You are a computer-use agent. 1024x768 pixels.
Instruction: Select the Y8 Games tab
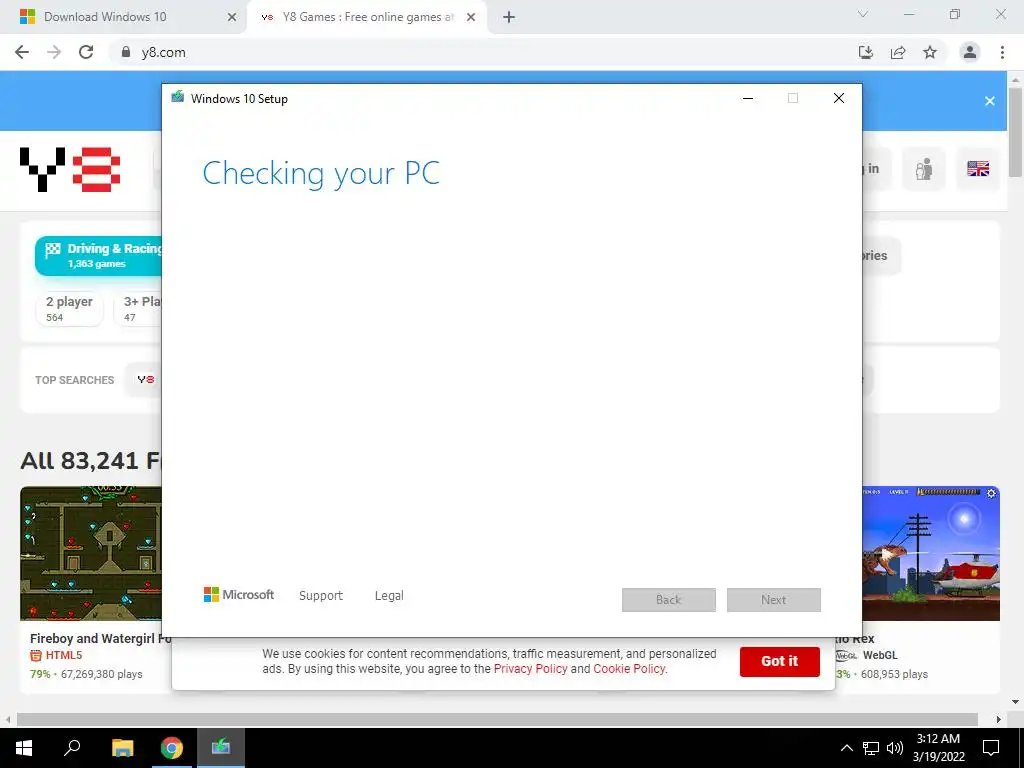pyautogui.click(x=368, y=17)
